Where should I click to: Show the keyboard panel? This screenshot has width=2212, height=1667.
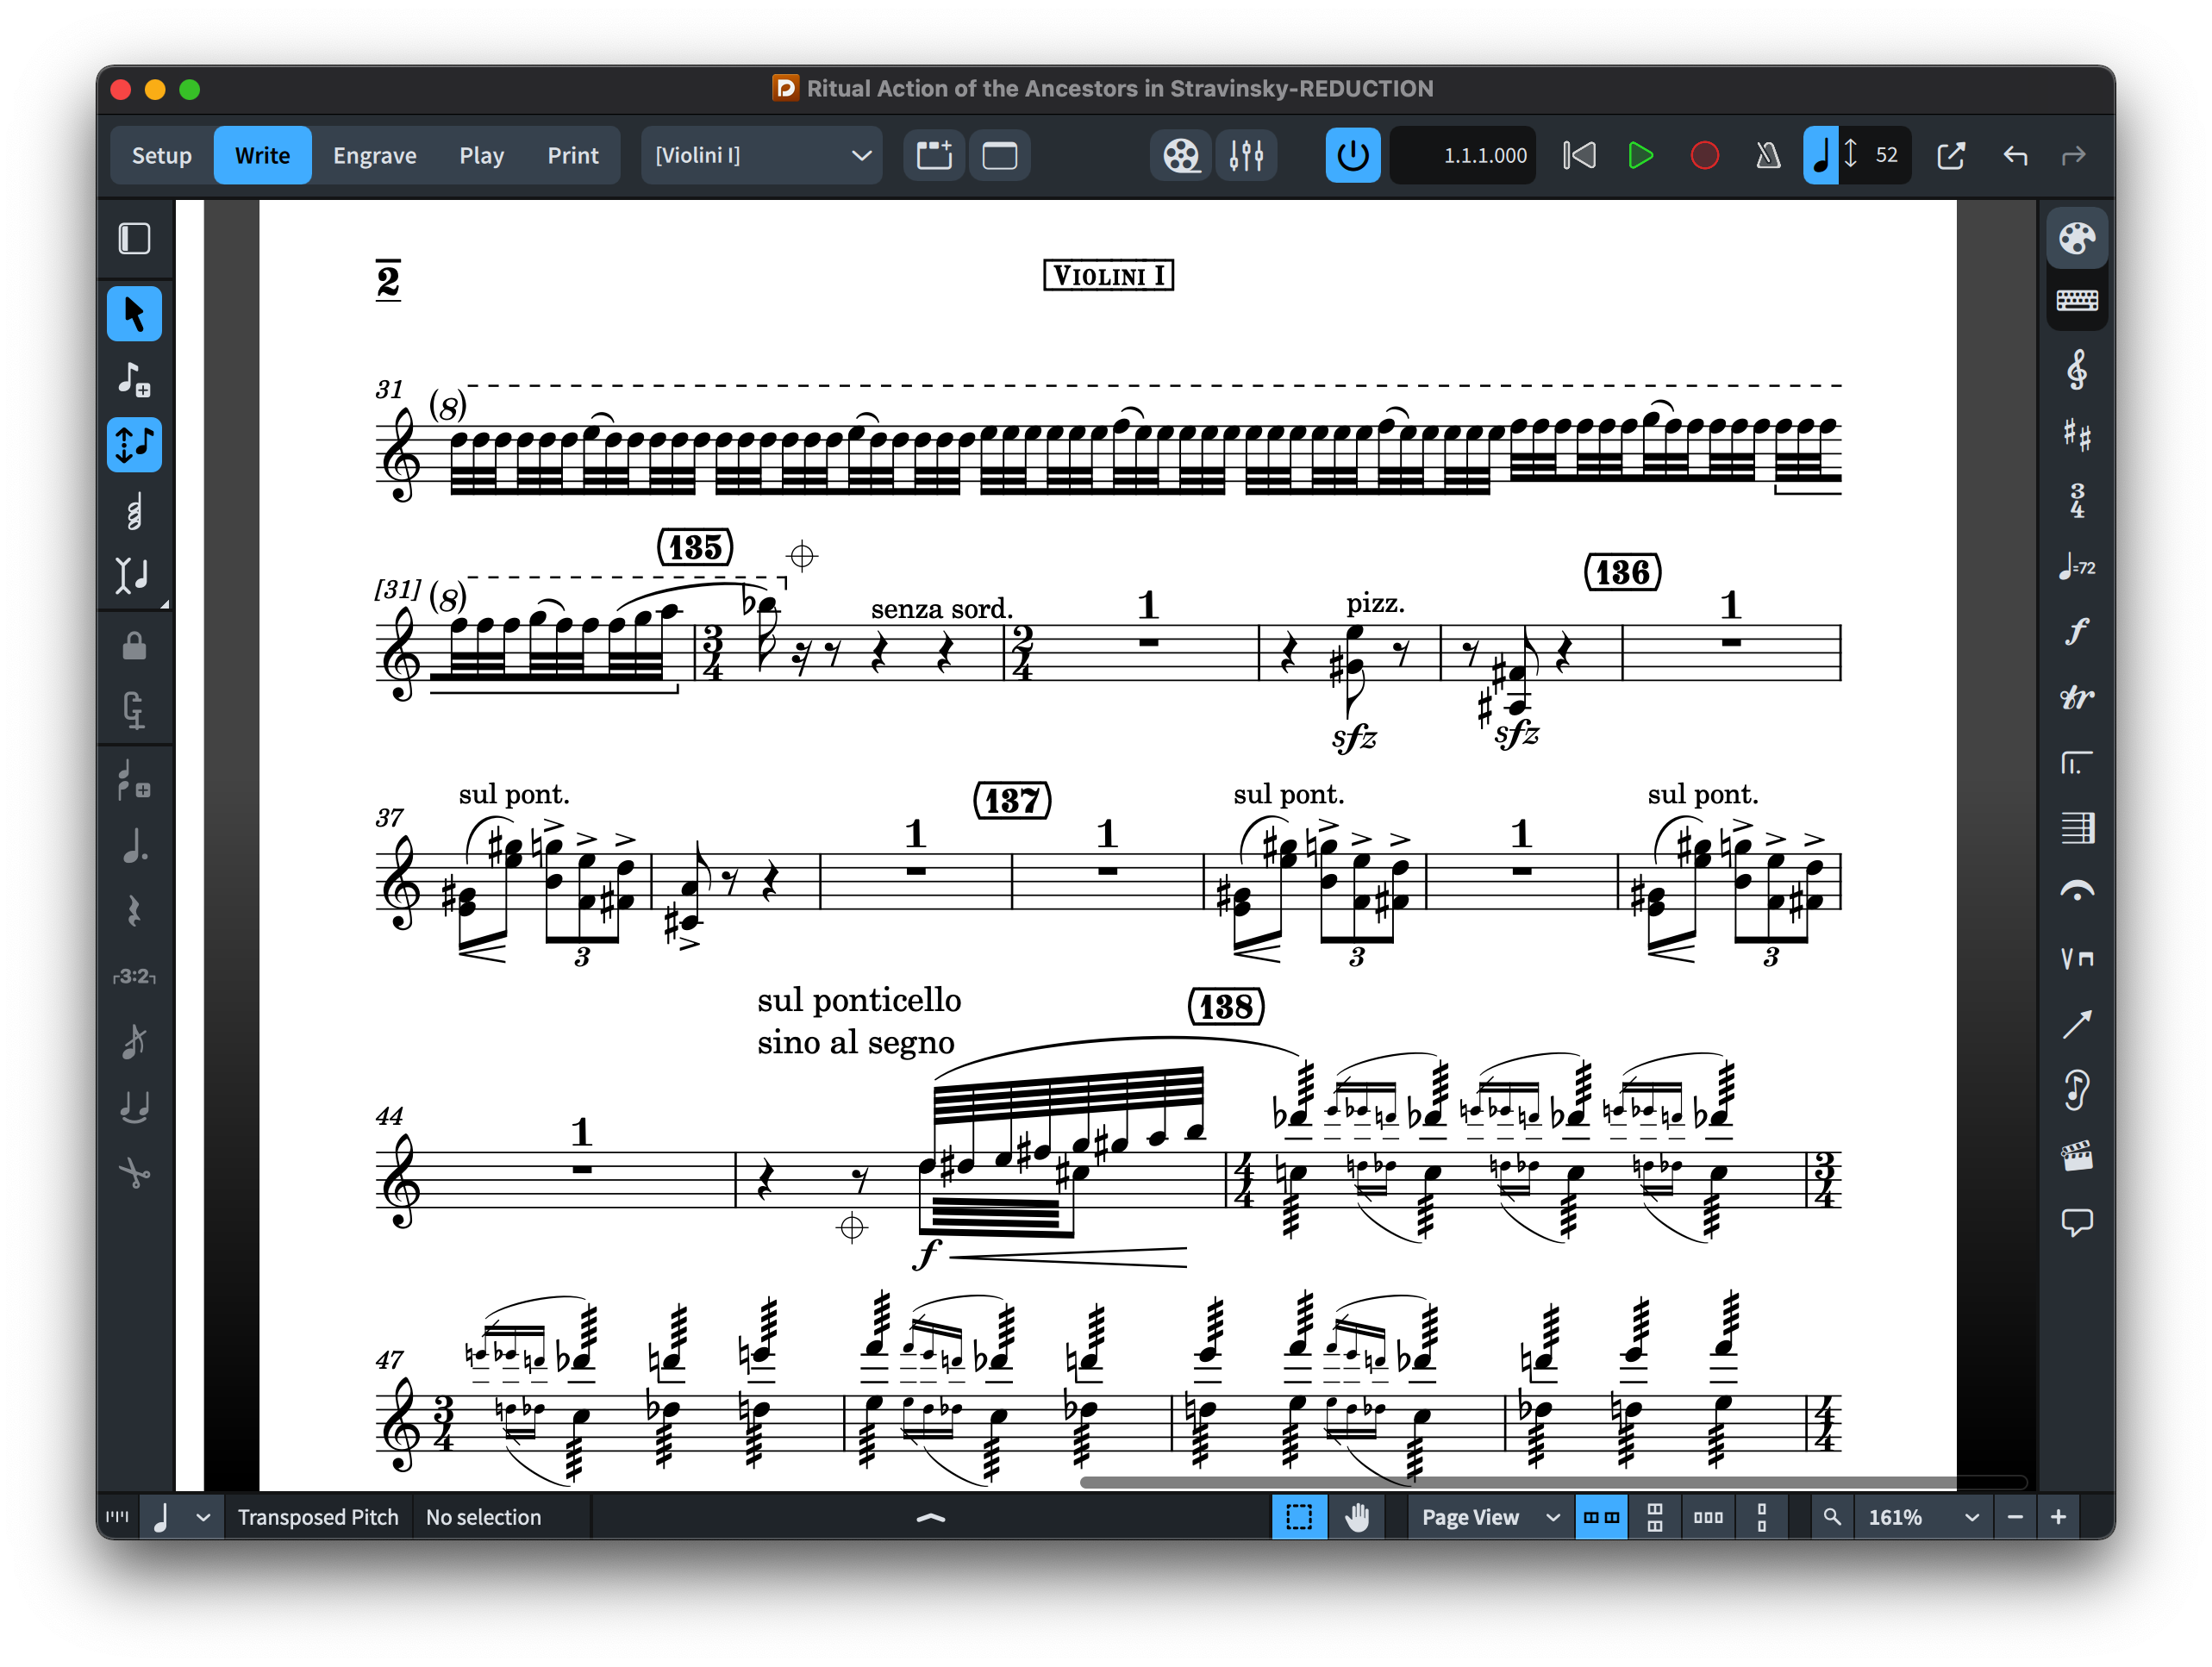click(2076, 300)
